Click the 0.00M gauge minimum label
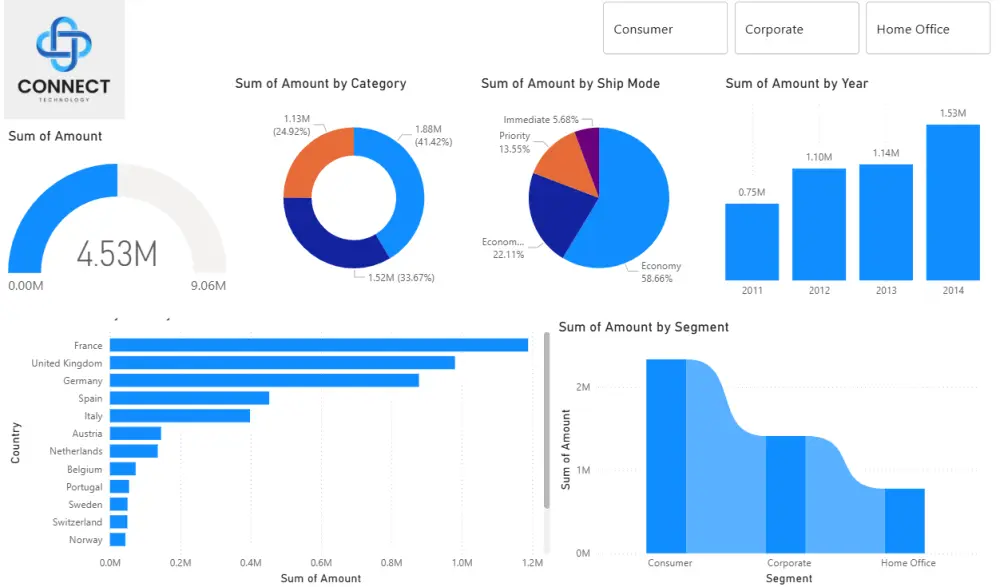 pyautogui.click(x=26, y=286)
